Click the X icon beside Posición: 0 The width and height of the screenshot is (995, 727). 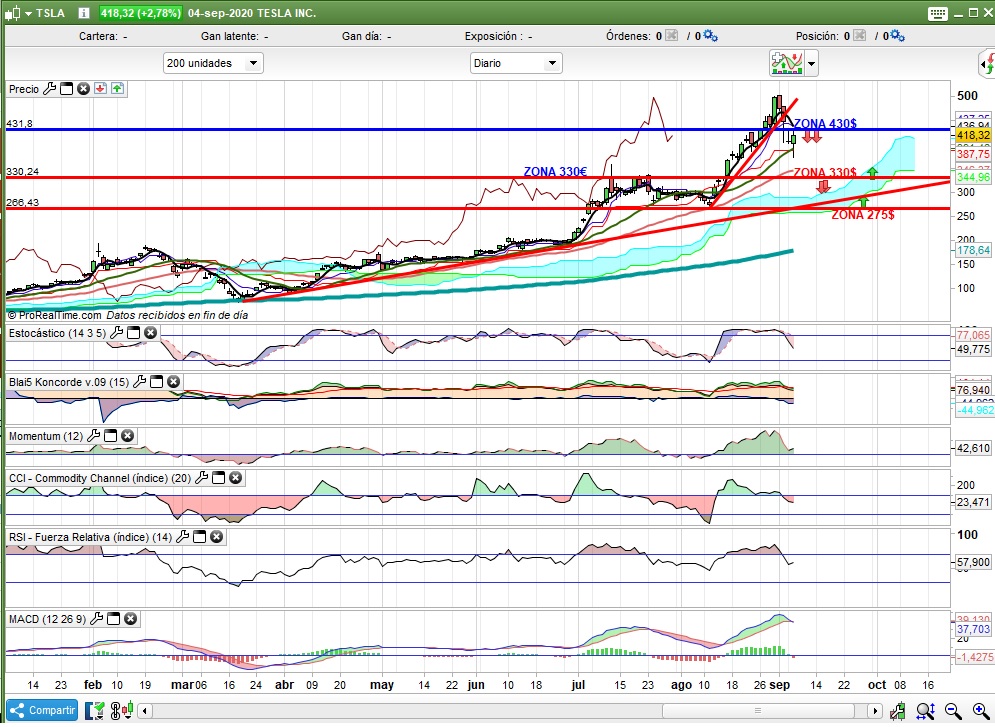click(859, 36)
